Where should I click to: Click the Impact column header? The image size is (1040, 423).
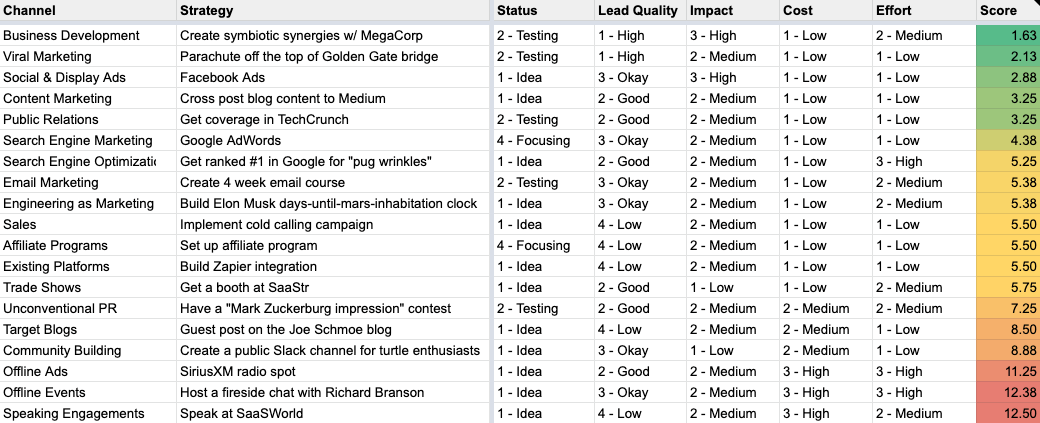711,10
